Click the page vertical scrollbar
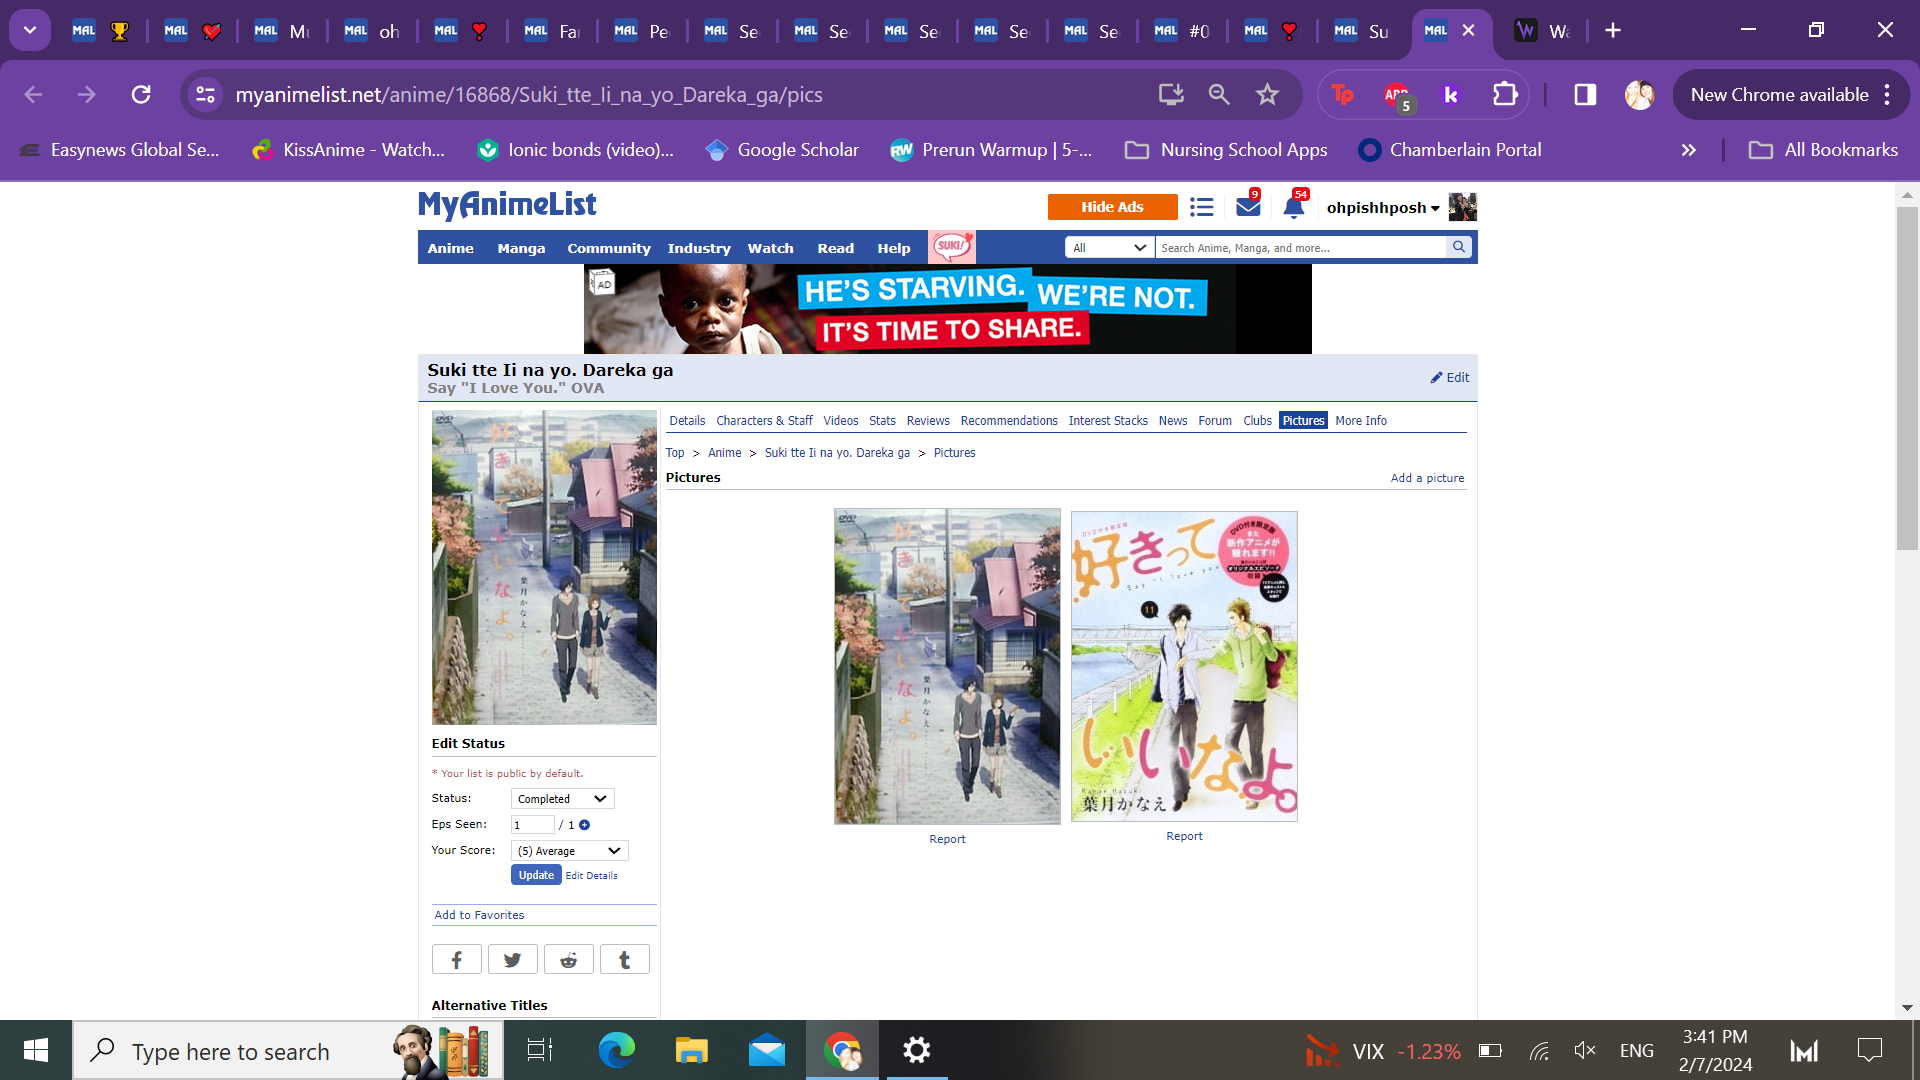Viewport: 1920px width, 1080px height. click(x=1906, y=380)
